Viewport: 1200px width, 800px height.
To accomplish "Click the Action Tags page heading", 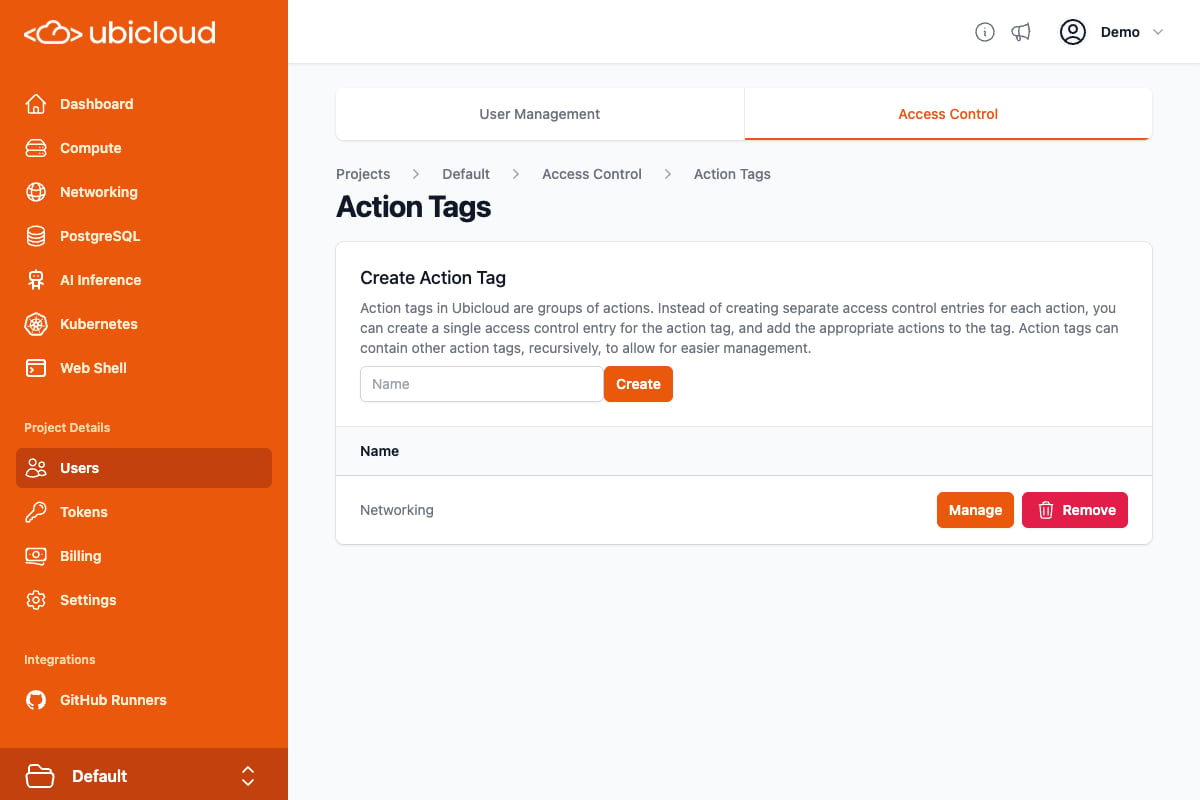I will coord(414,207).
